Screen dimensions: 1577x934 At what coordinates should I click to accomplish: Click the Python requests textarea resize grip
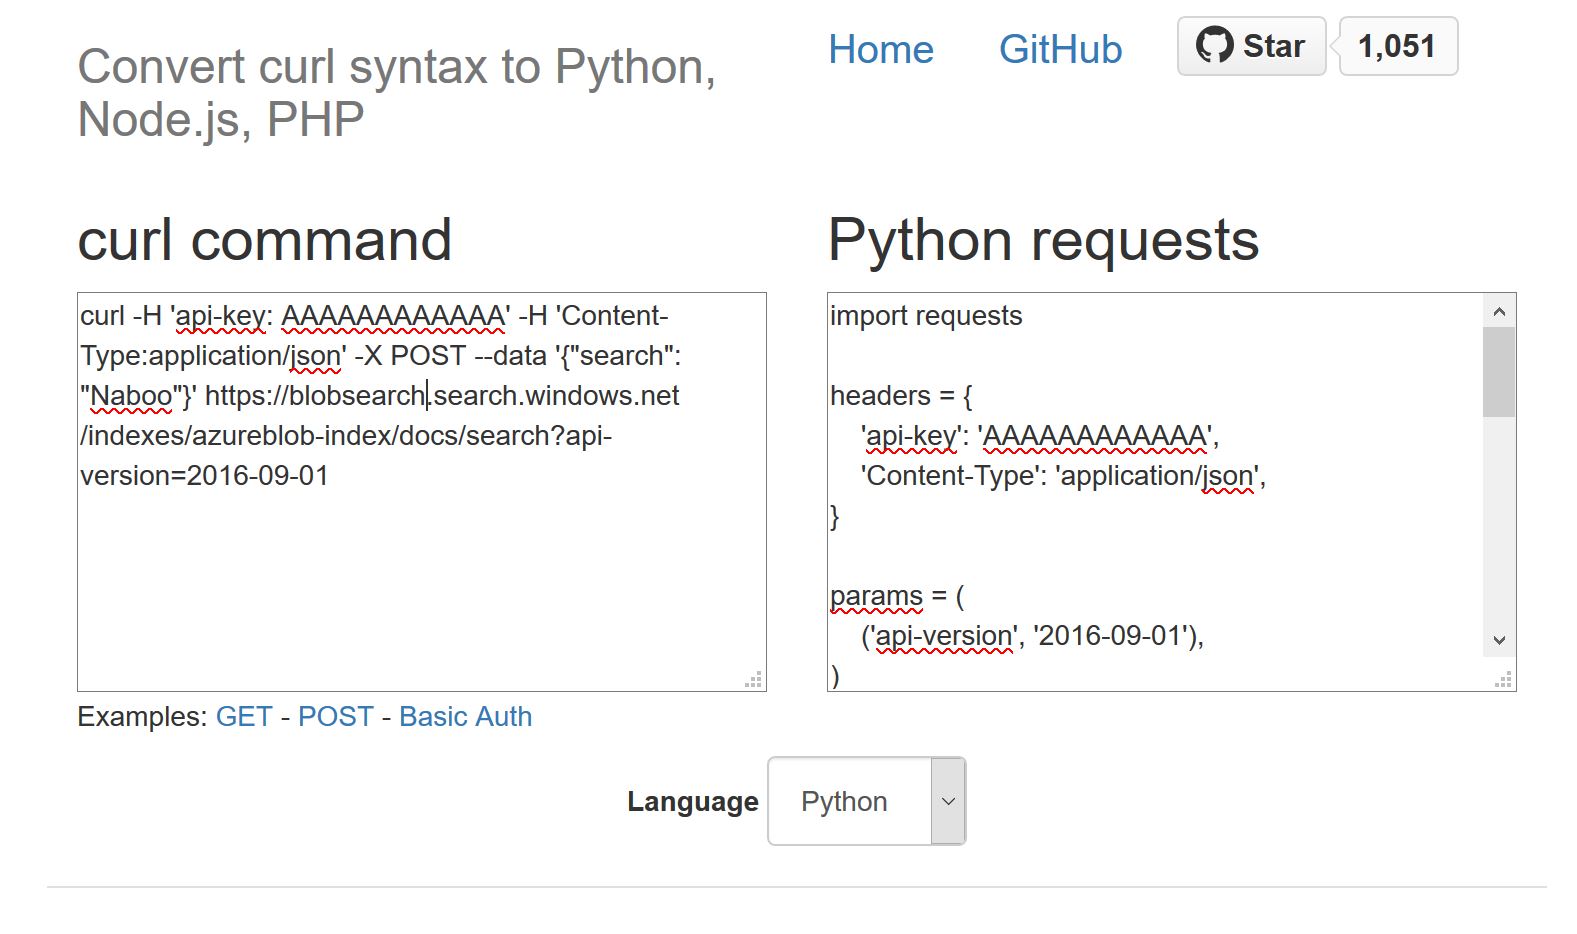(1503, 680)
